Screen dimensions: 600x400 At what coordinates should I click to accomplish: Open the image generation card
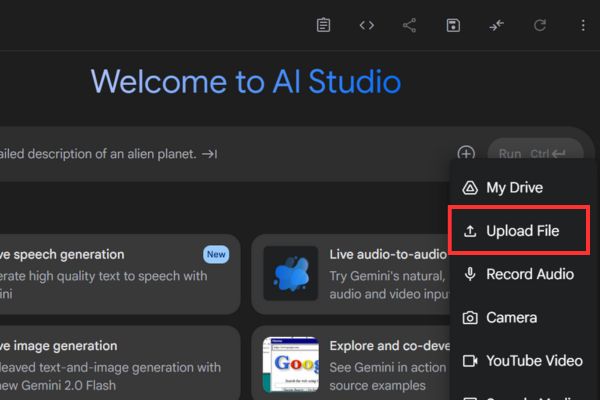pyautogui.click(x=120, y=363)
